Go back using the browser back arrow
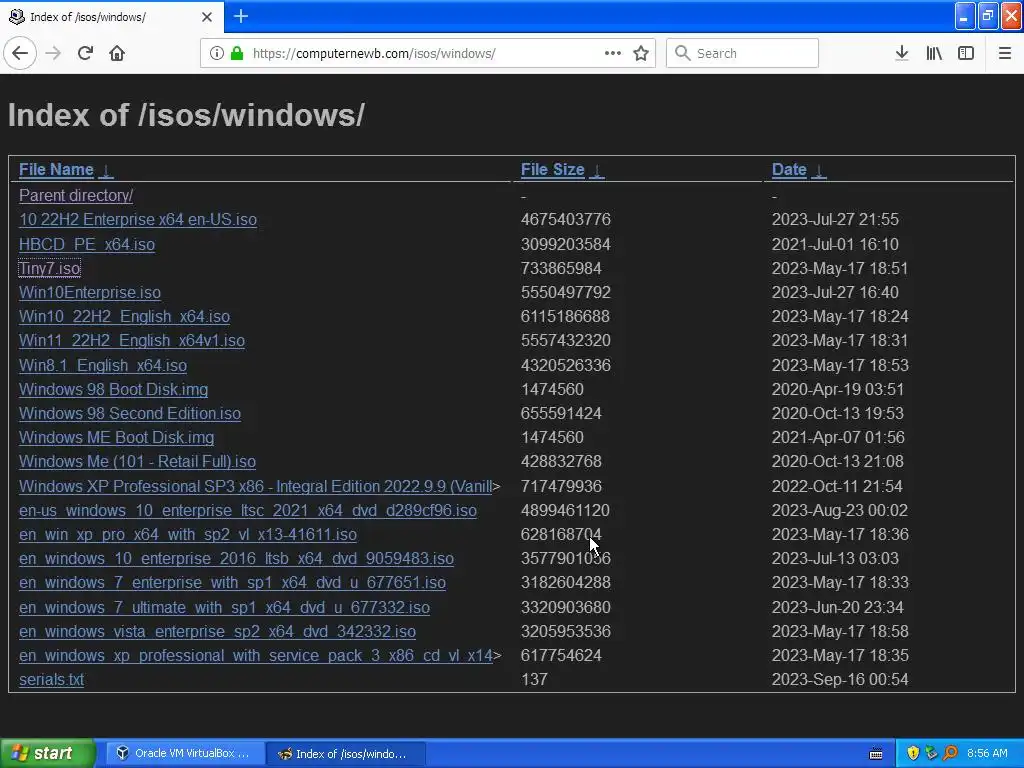1024x768 pixels. pos(20,53)
